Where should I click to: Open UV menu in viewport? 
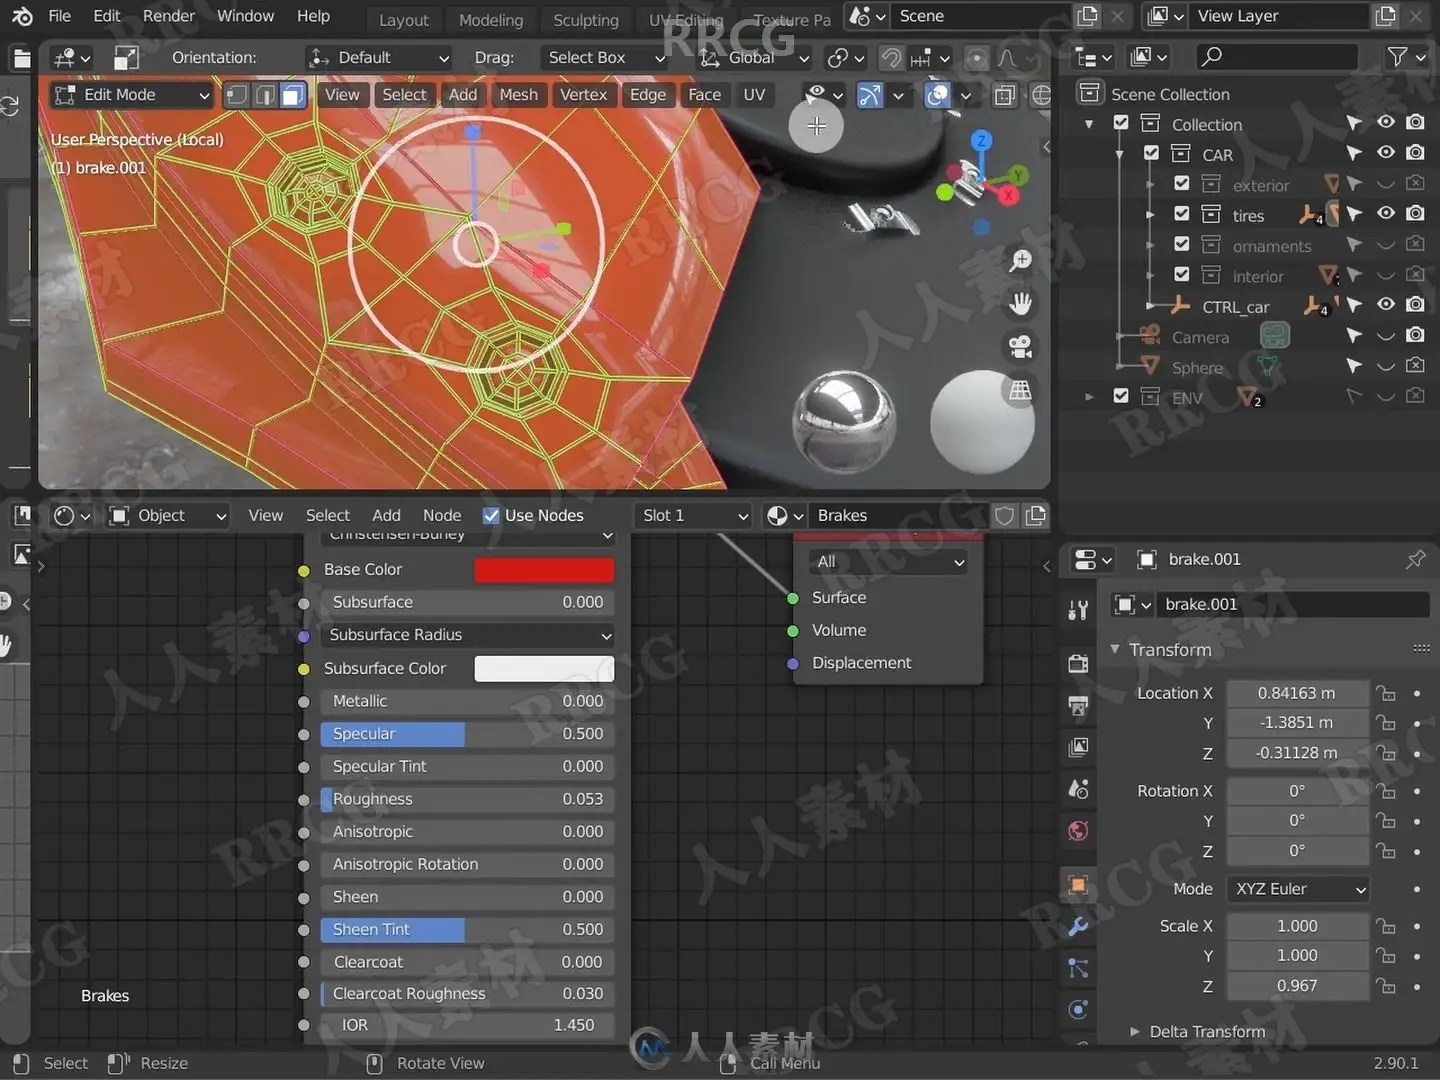pyautogui.click(x=755, y=95)
